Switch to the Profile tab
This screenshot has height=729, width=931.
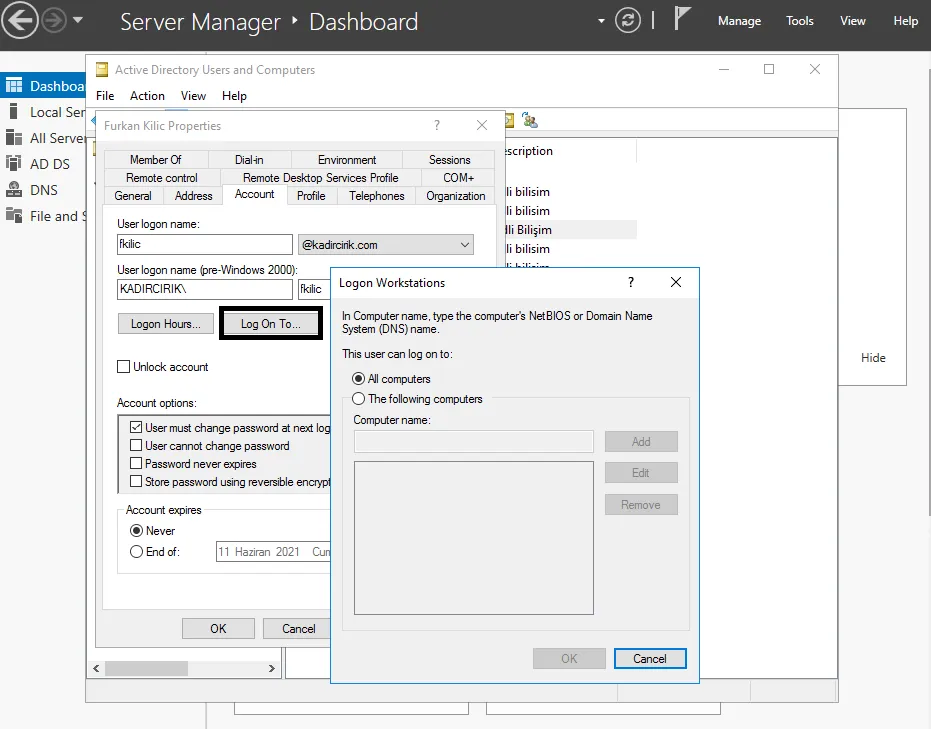point(311,196)
